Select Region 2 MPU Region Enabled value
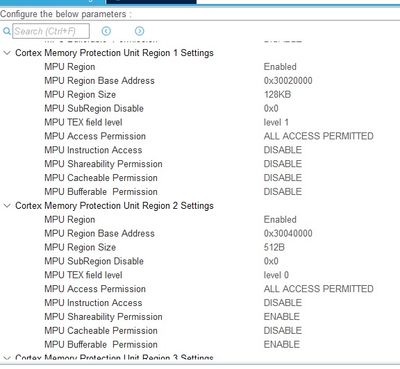This screenshot has height=369, width=400. coord(280,220)
